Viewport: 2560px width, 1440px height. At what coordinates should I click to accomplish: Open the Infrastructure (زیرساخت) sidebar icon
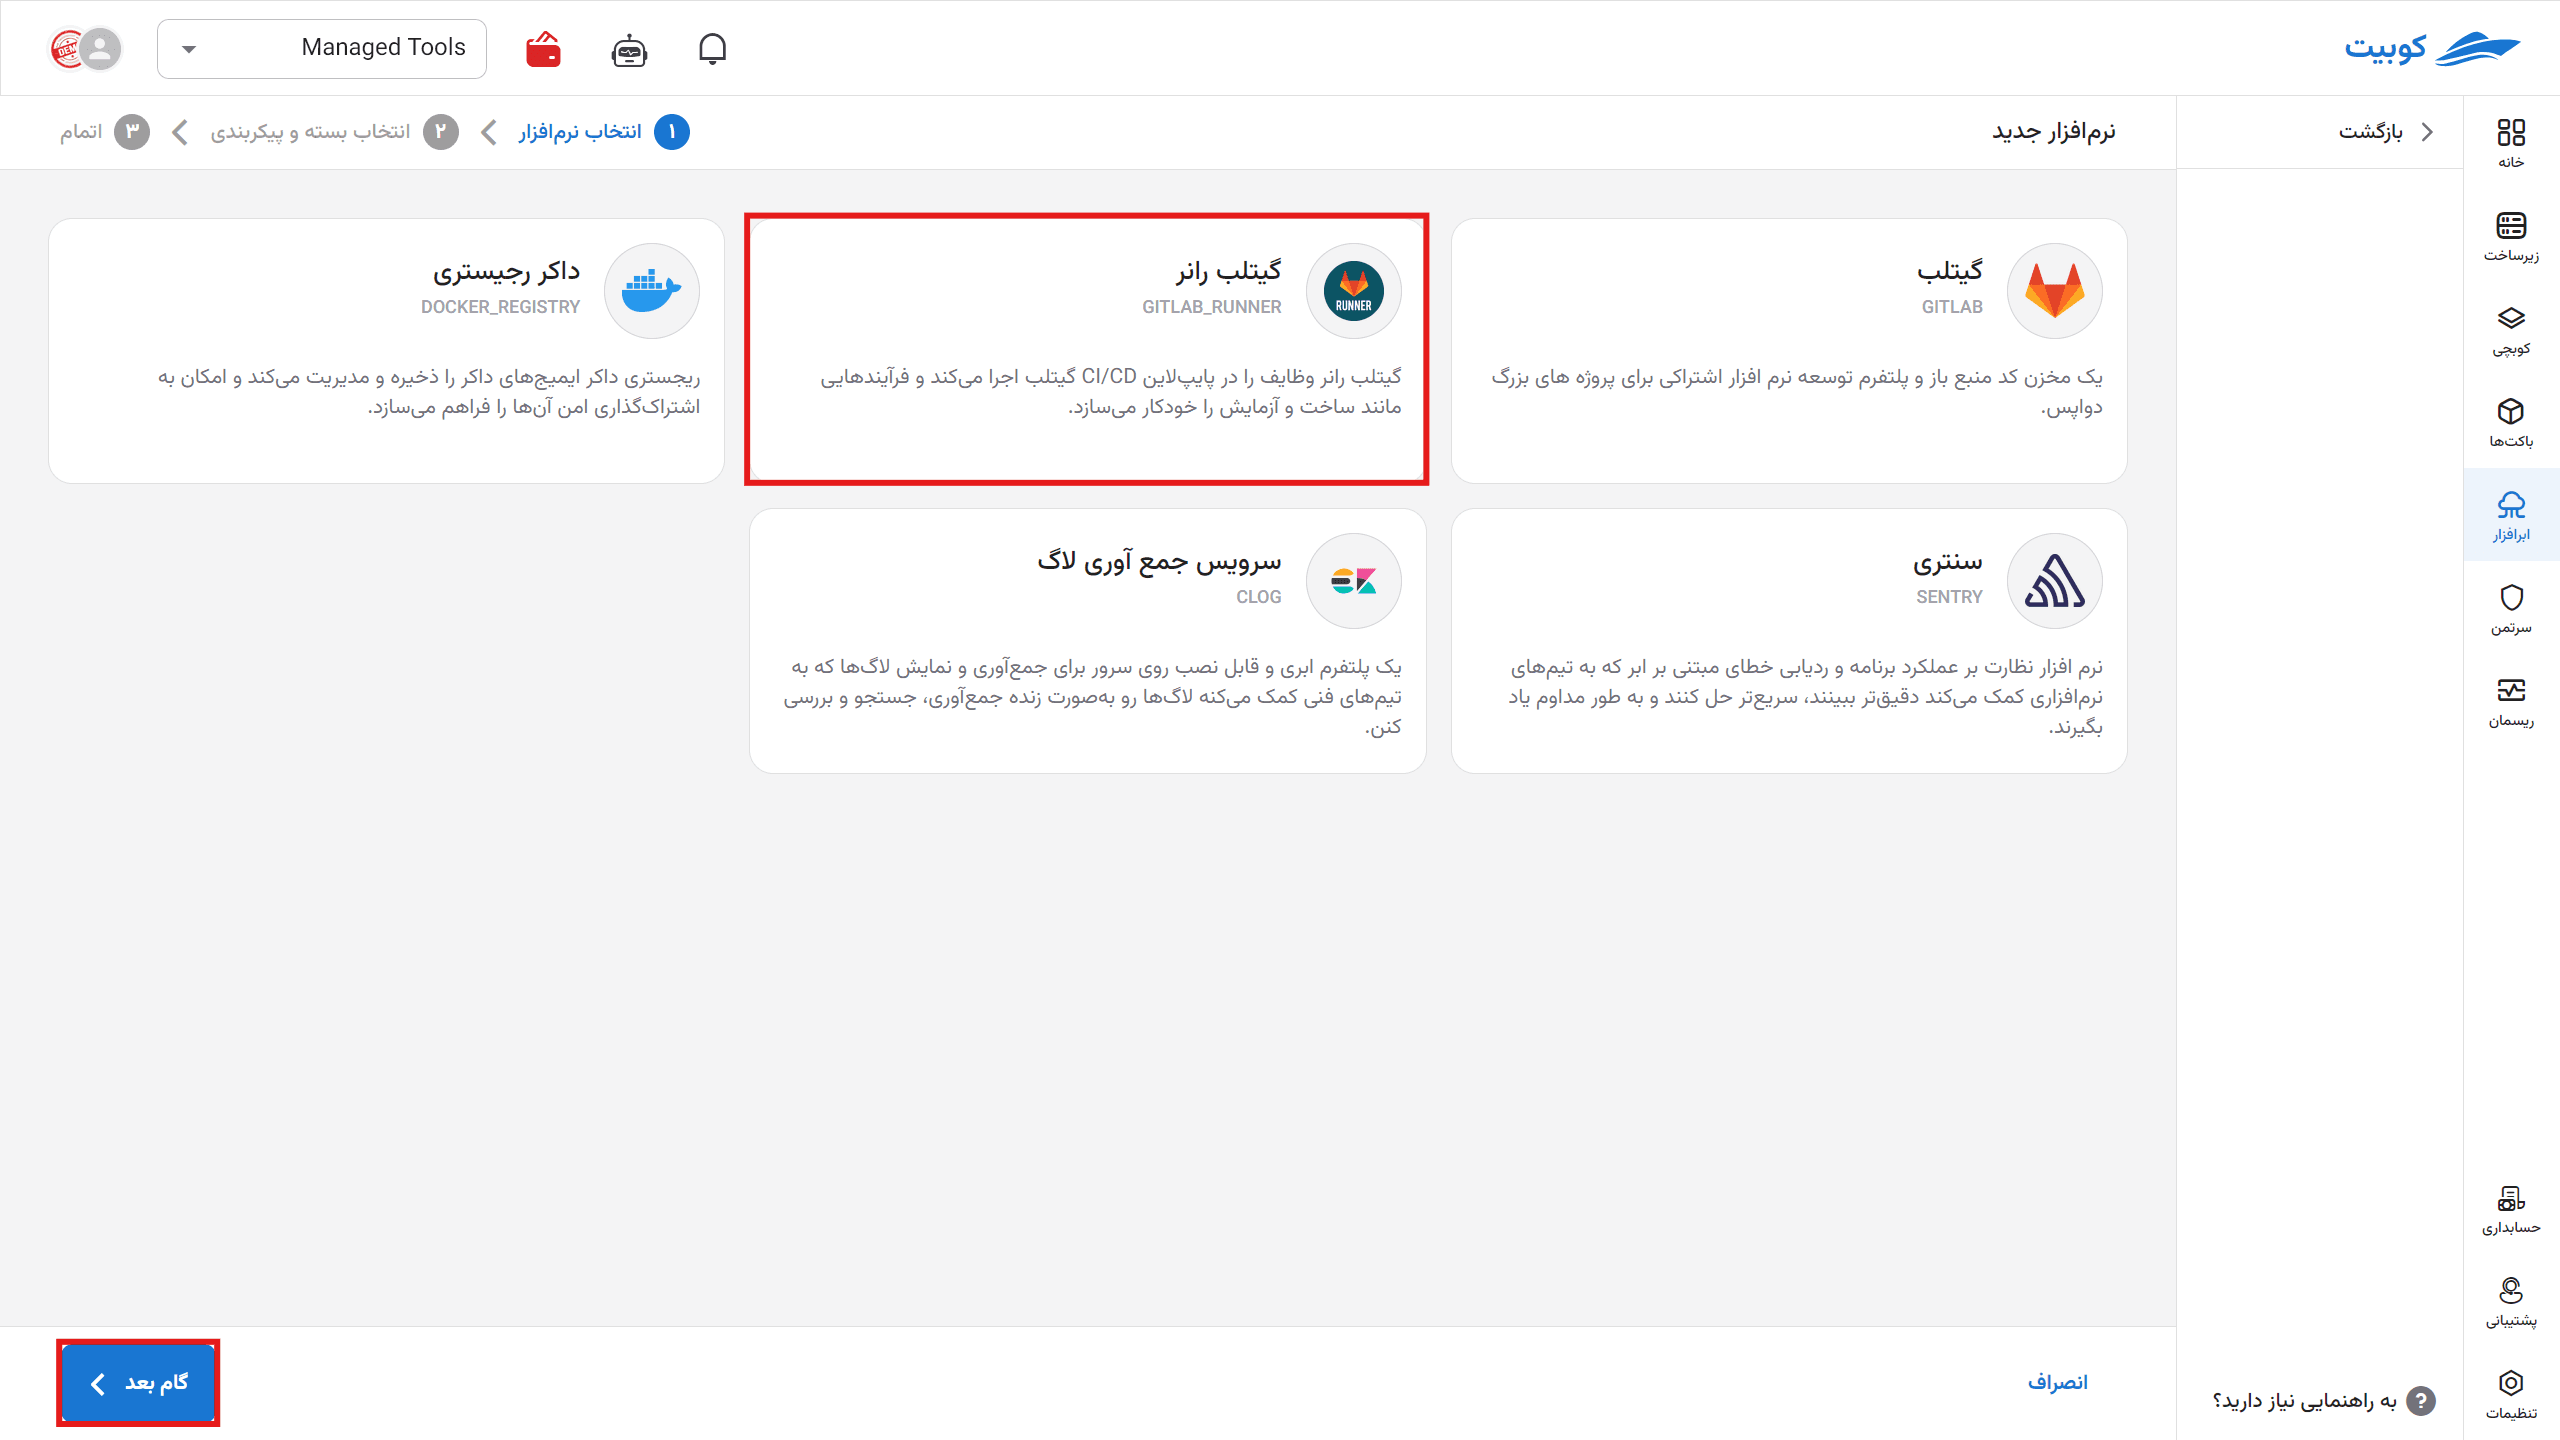click(x=2511, y=237)
